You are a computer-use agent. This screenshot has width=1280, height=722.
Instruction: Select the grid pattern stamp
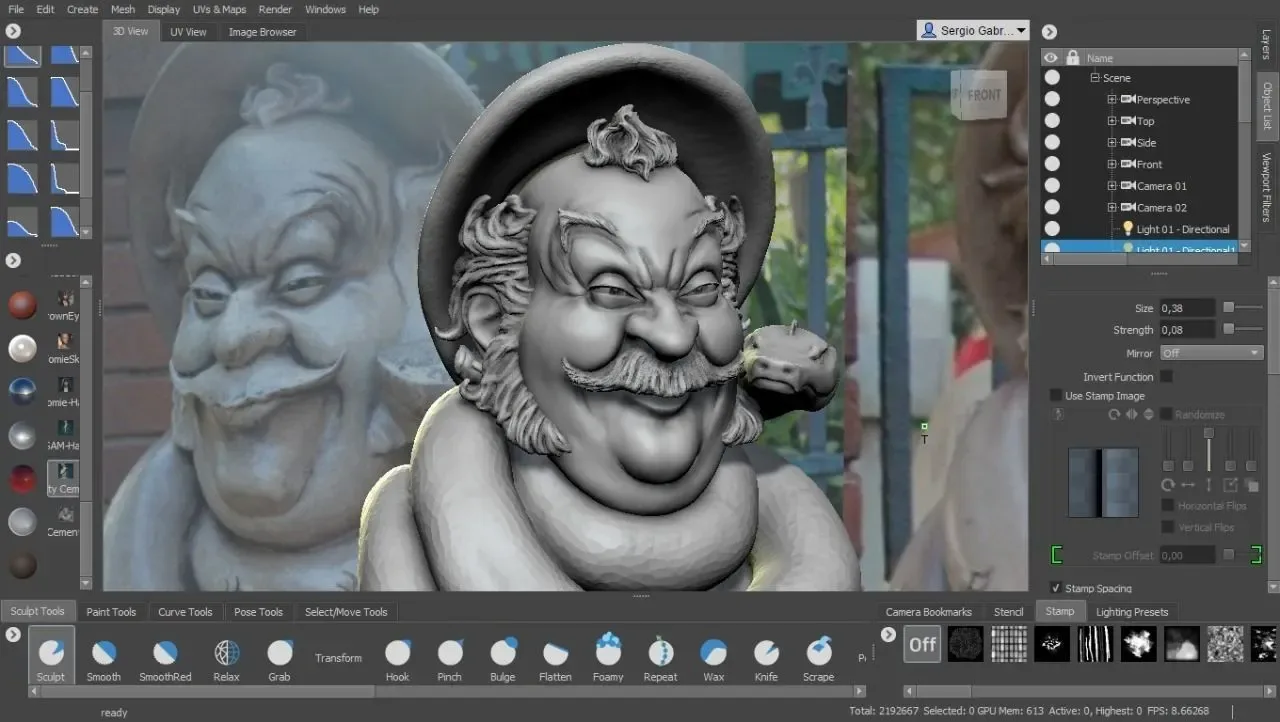click(1009, 644)
